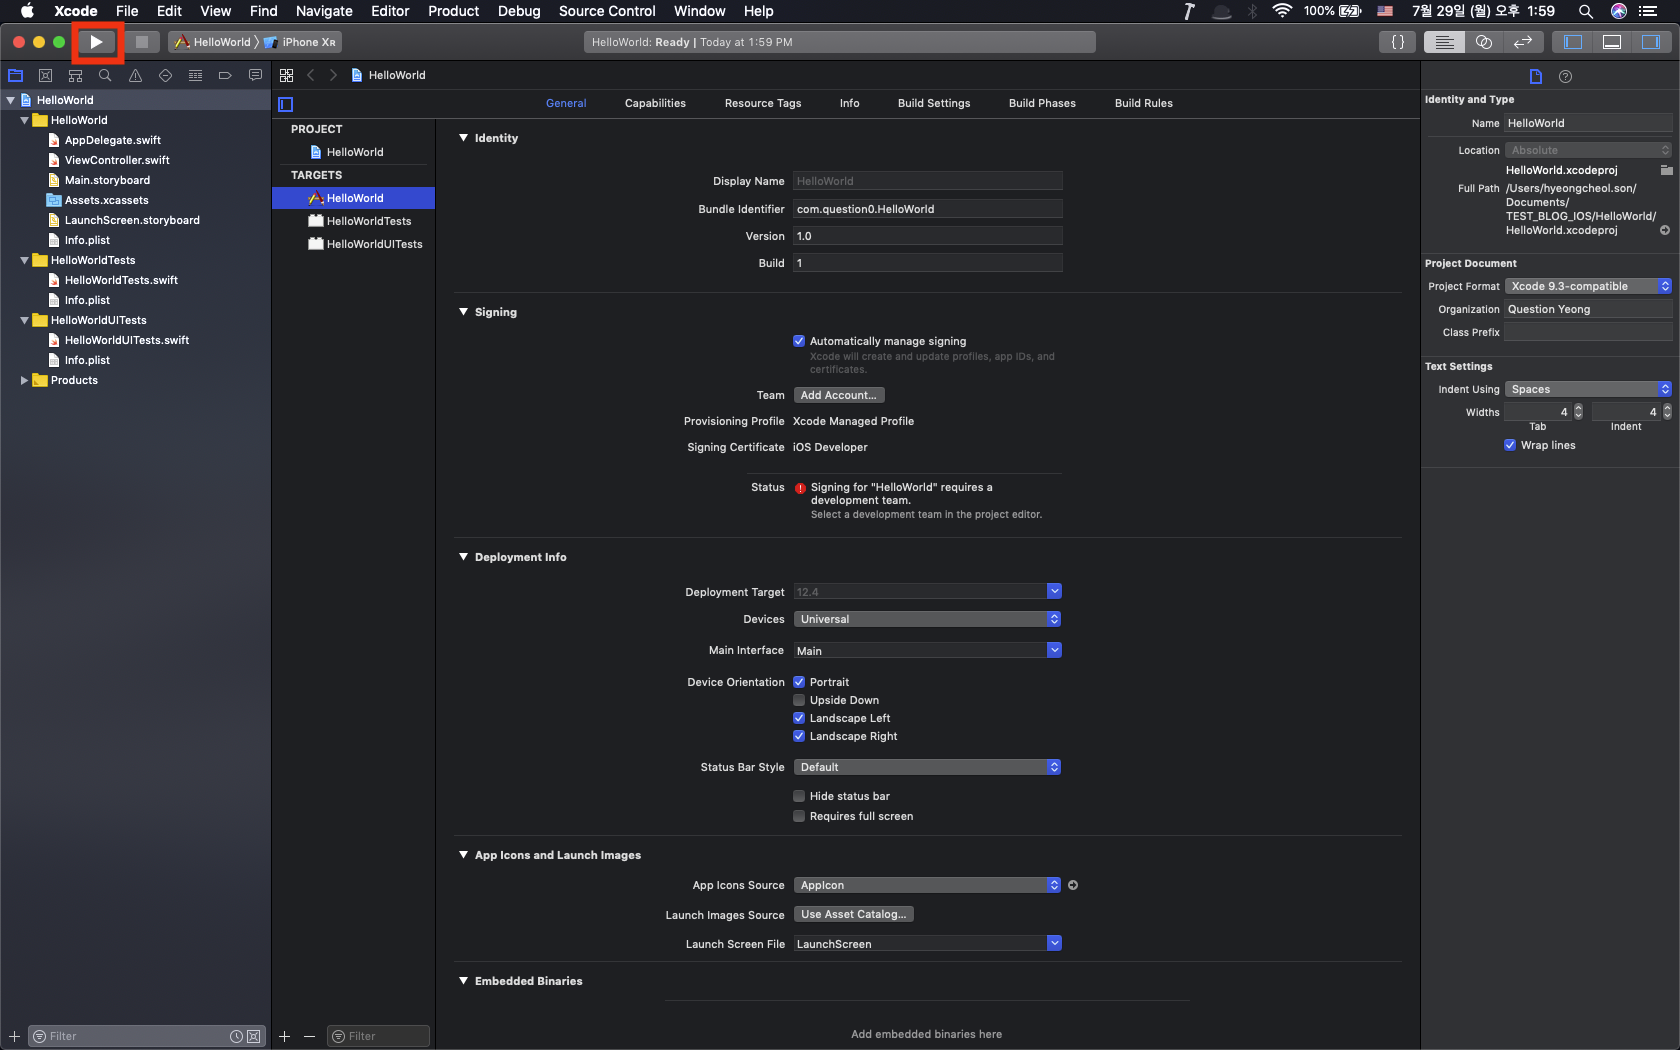Switch to the Build Settings tab
This screenshot has height=1050, width=1680.
click(934, 103)
